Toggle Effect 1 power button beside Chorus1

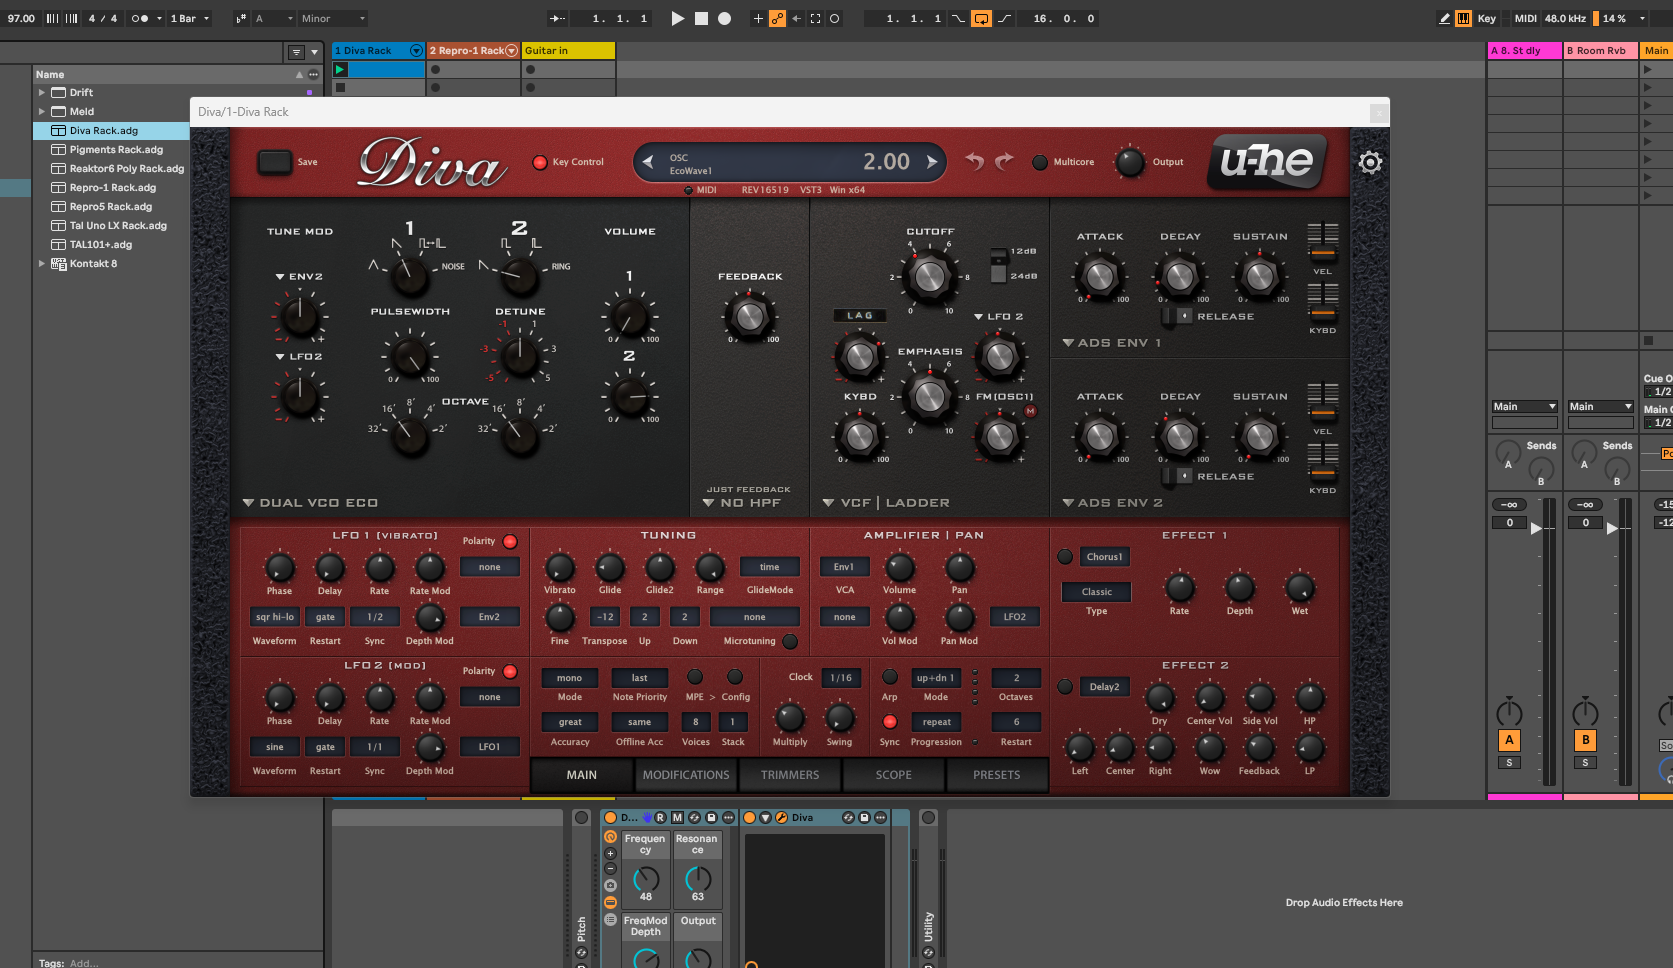point(1065,557)
